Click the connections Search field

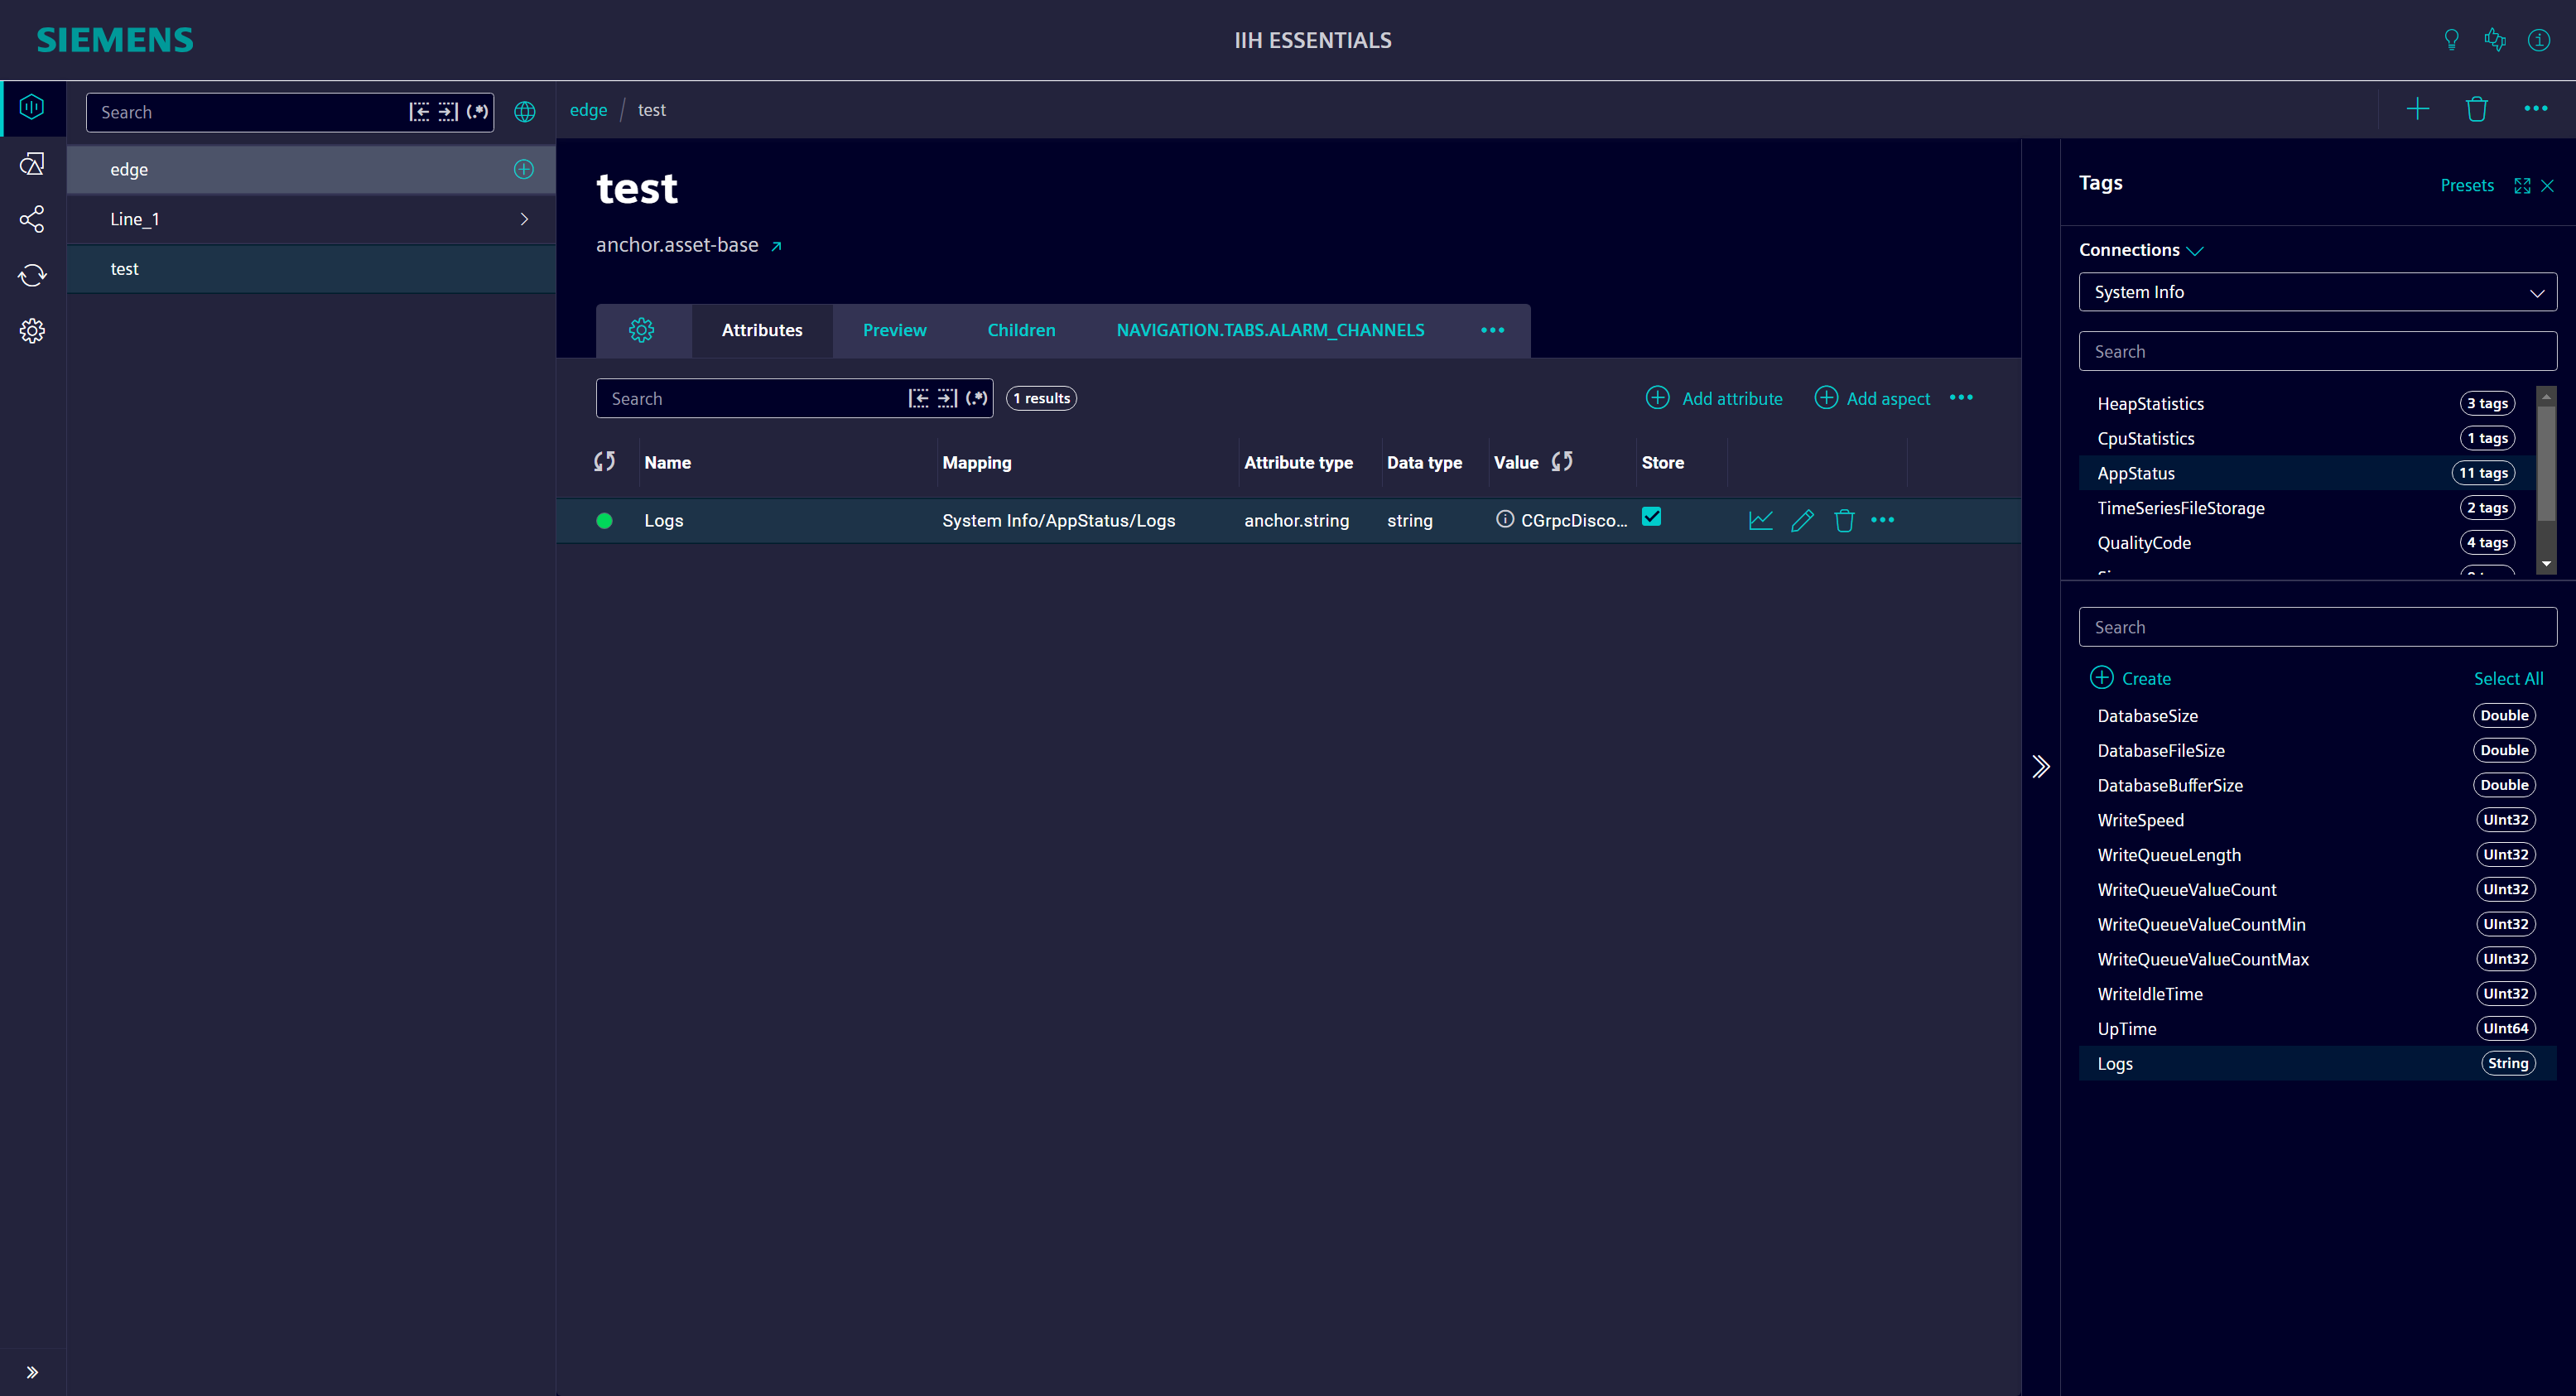pyautogui.click(x=2317, y=352)
